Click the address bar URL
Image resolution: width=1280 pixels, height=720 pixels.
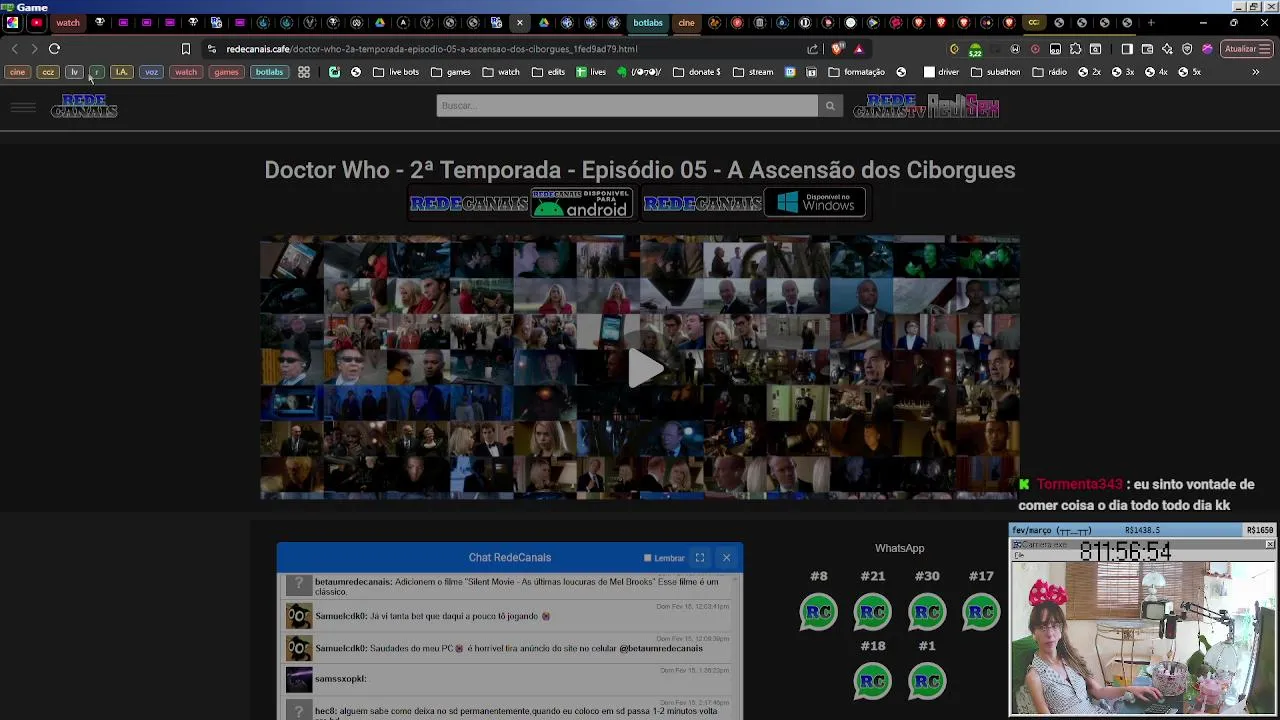click(x=431, y=48)
